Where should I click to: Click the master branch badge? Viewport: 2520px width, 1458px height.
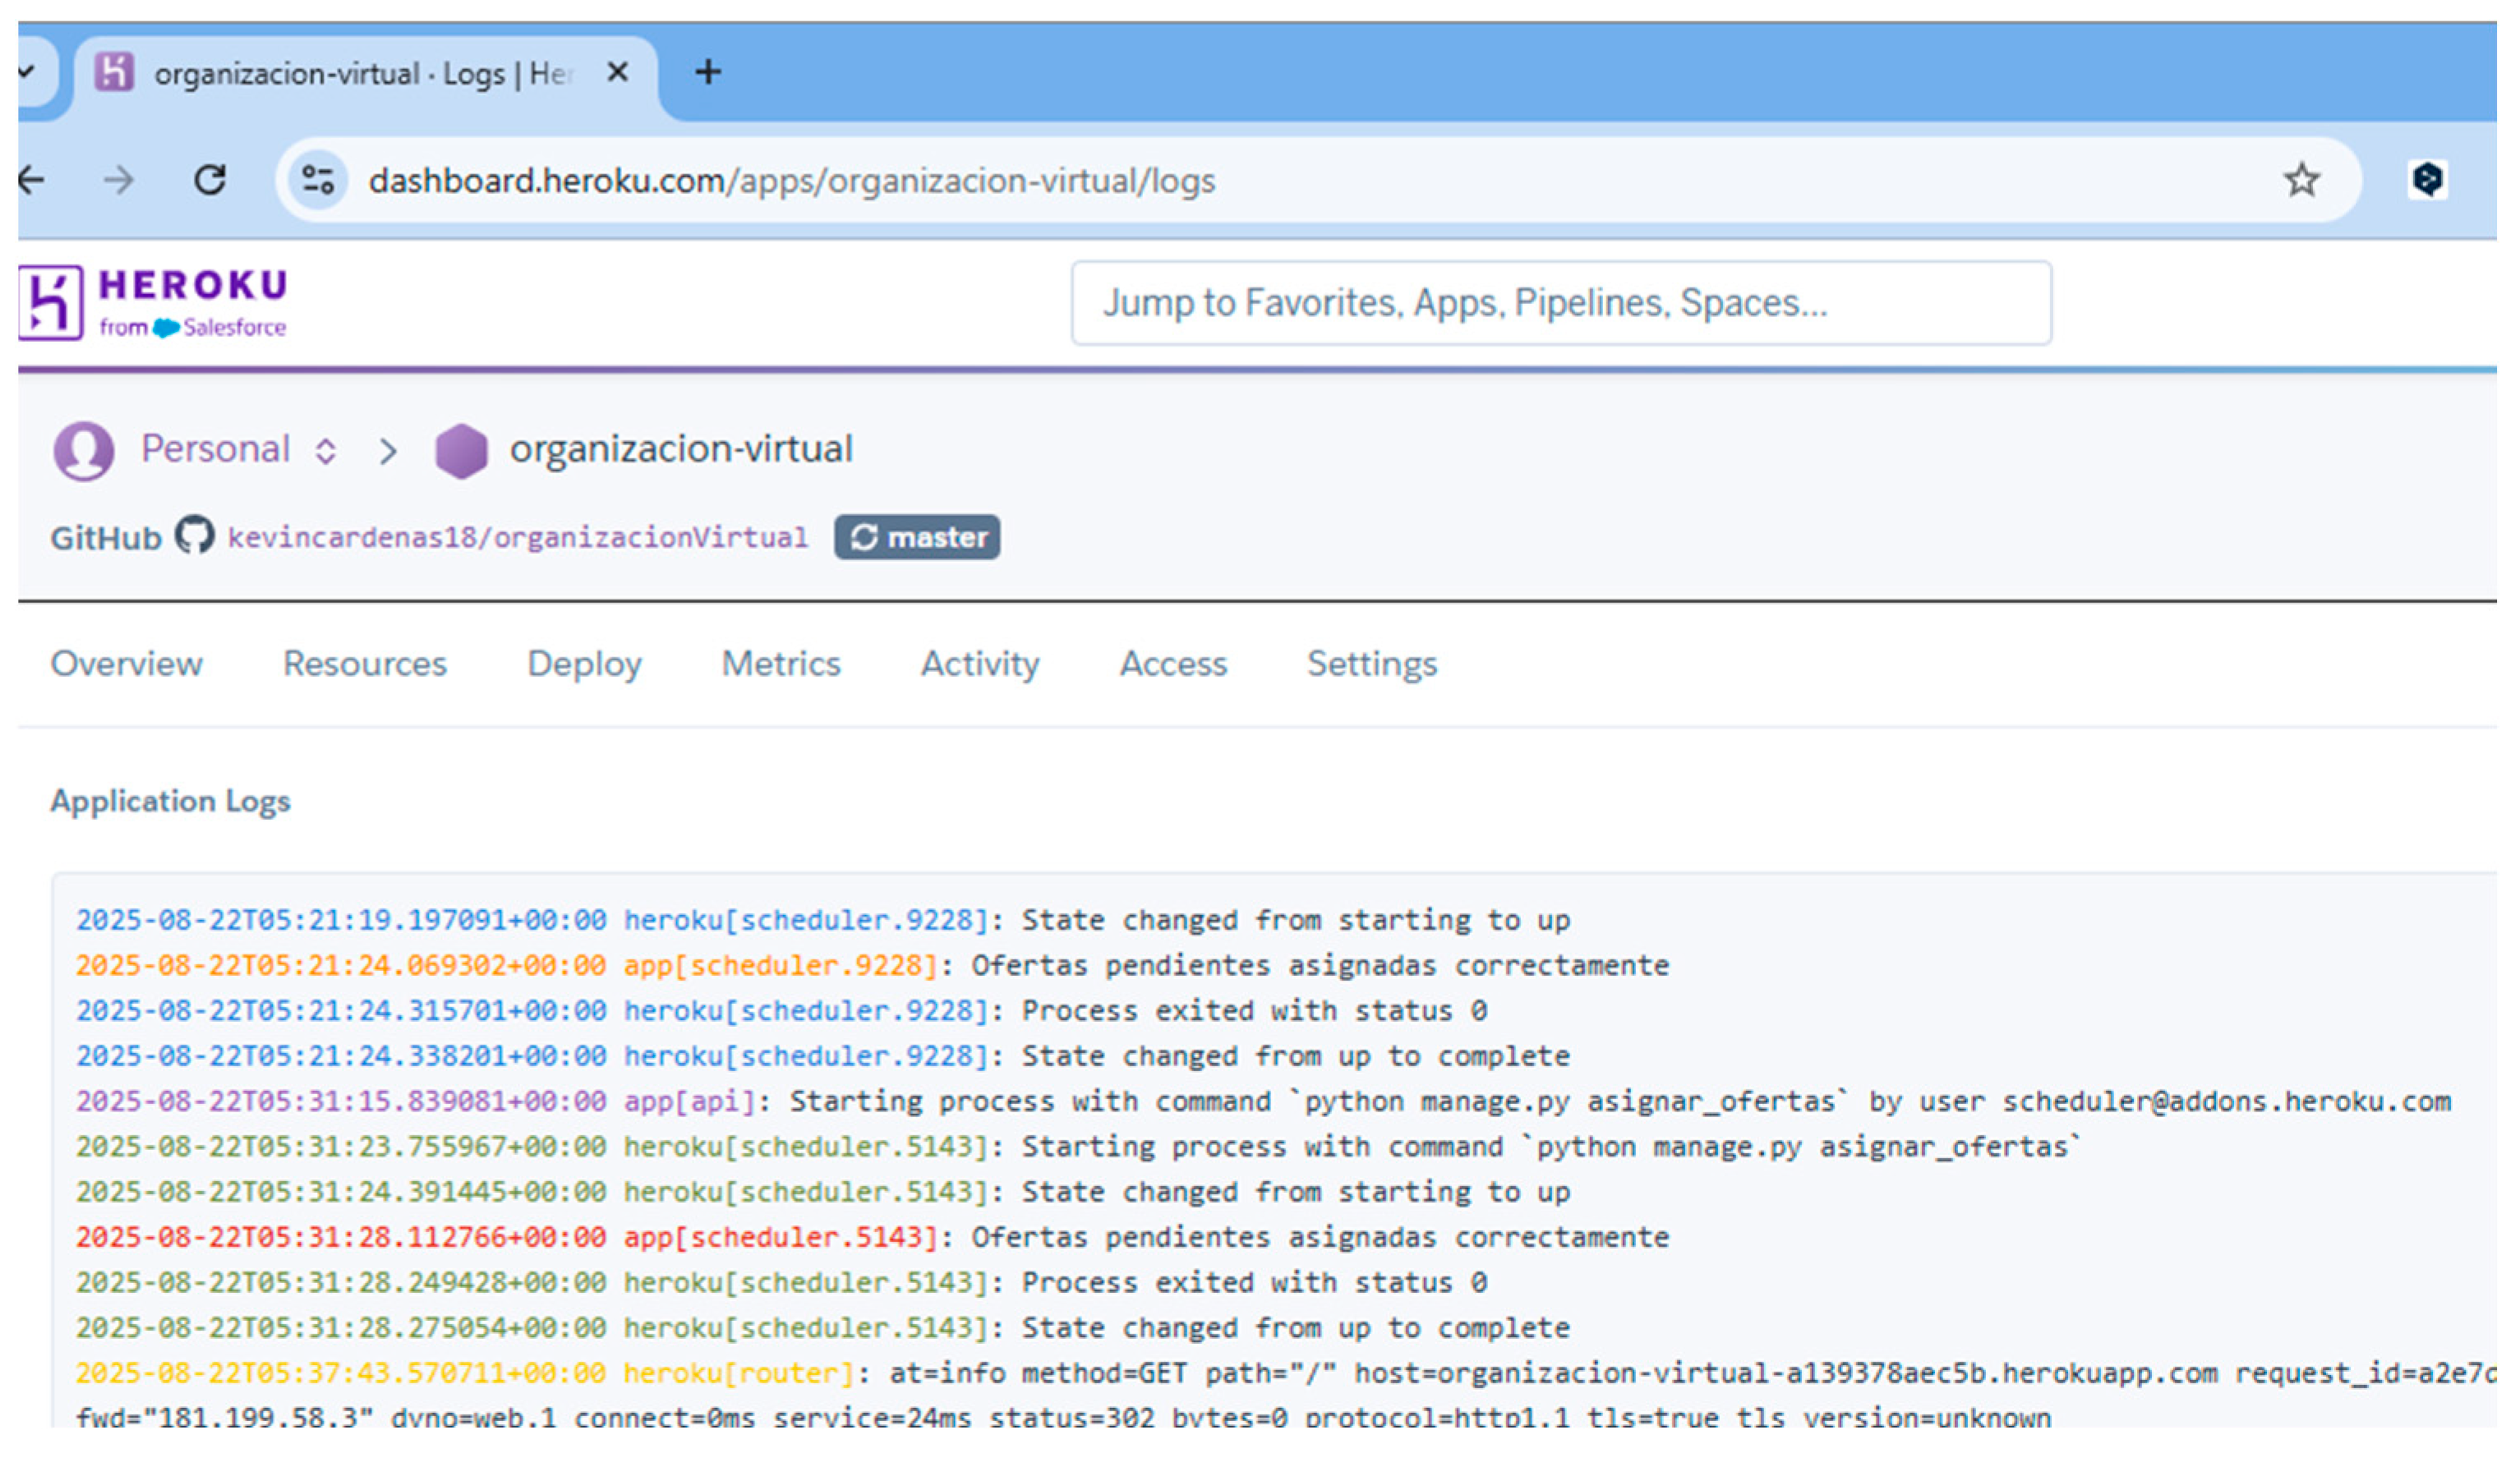917,538
